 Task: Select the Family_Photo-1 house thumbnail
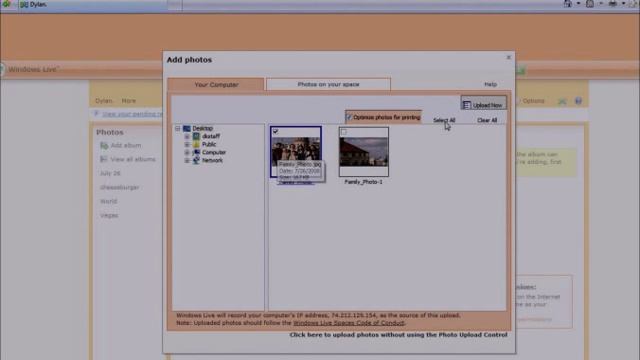pos(364,151)
